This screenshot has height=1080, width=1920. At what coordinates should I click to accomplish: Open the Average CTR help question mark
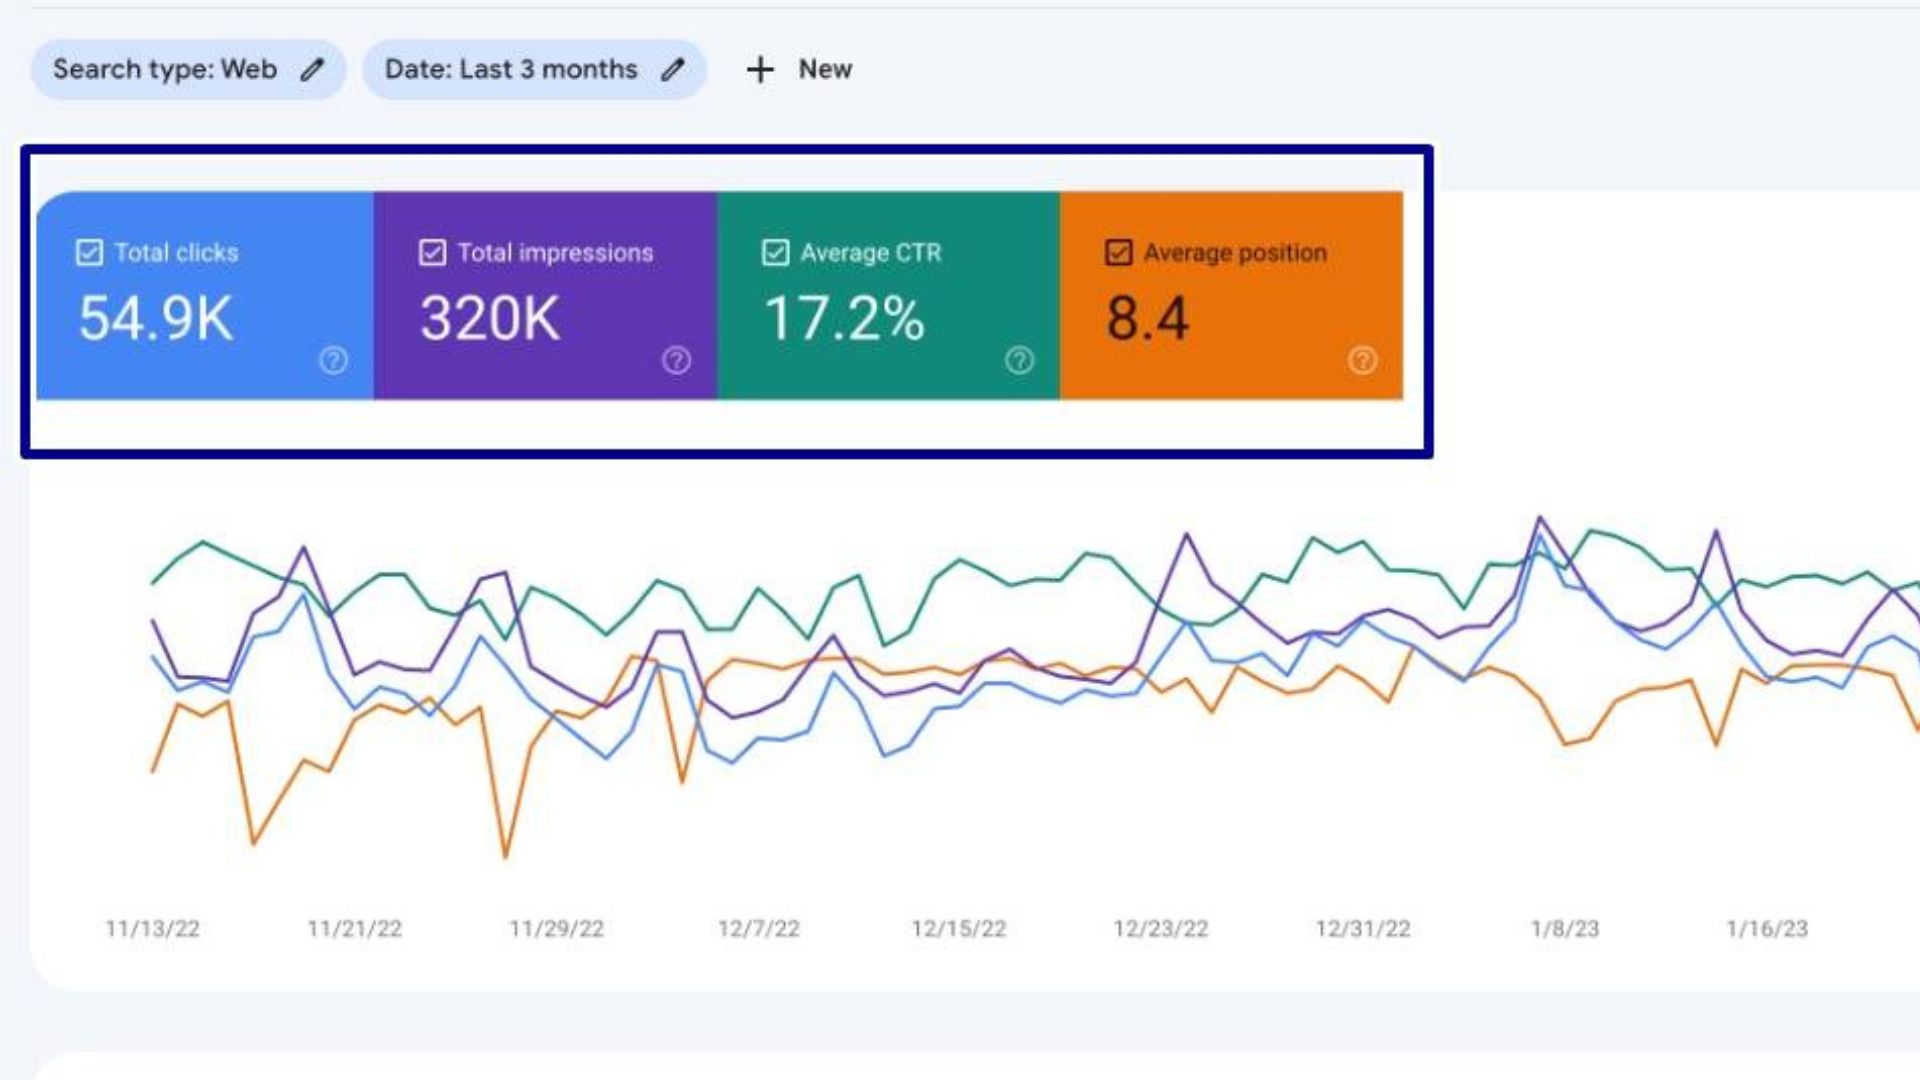tap(1019, 360)
